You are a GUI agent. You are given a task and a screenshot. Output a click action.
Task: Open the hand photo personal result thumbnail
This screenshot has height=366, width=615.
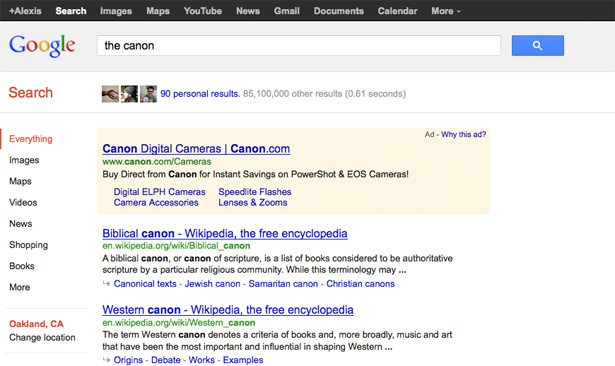tap(110, 94)
